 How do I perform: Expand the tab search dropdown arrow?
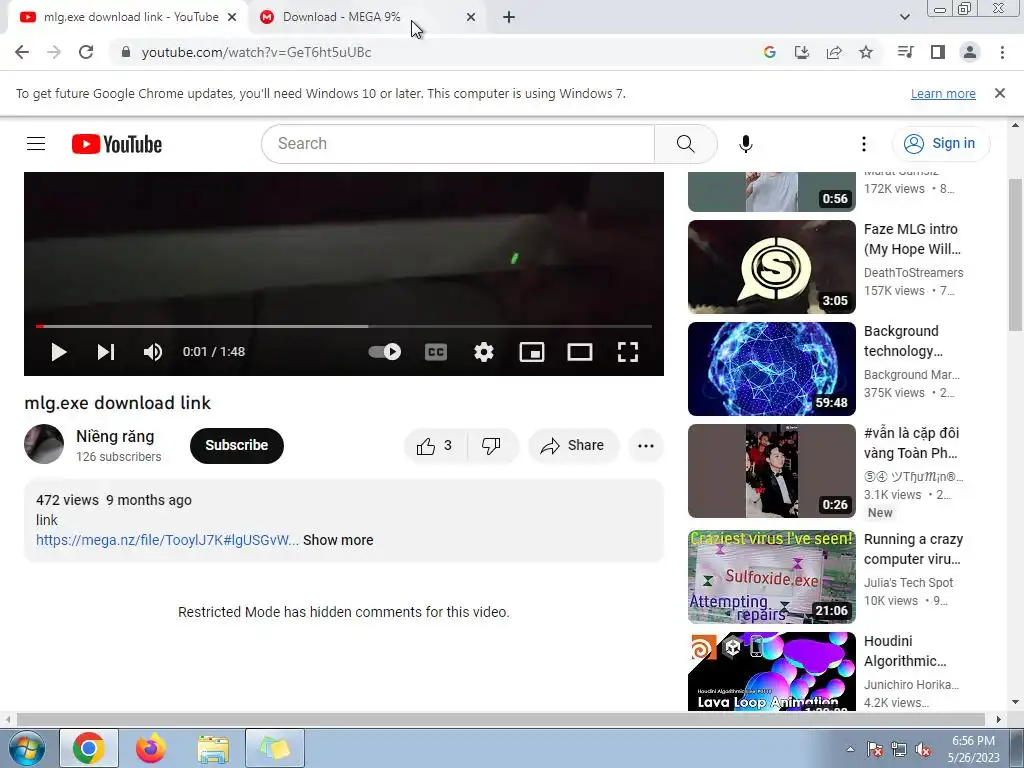click(904, 17)
